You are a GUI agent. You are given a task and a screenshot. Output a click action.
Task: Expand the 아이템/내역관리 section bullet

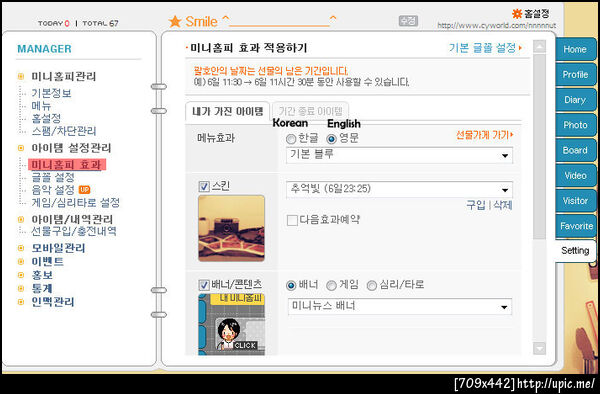(21, 219)
